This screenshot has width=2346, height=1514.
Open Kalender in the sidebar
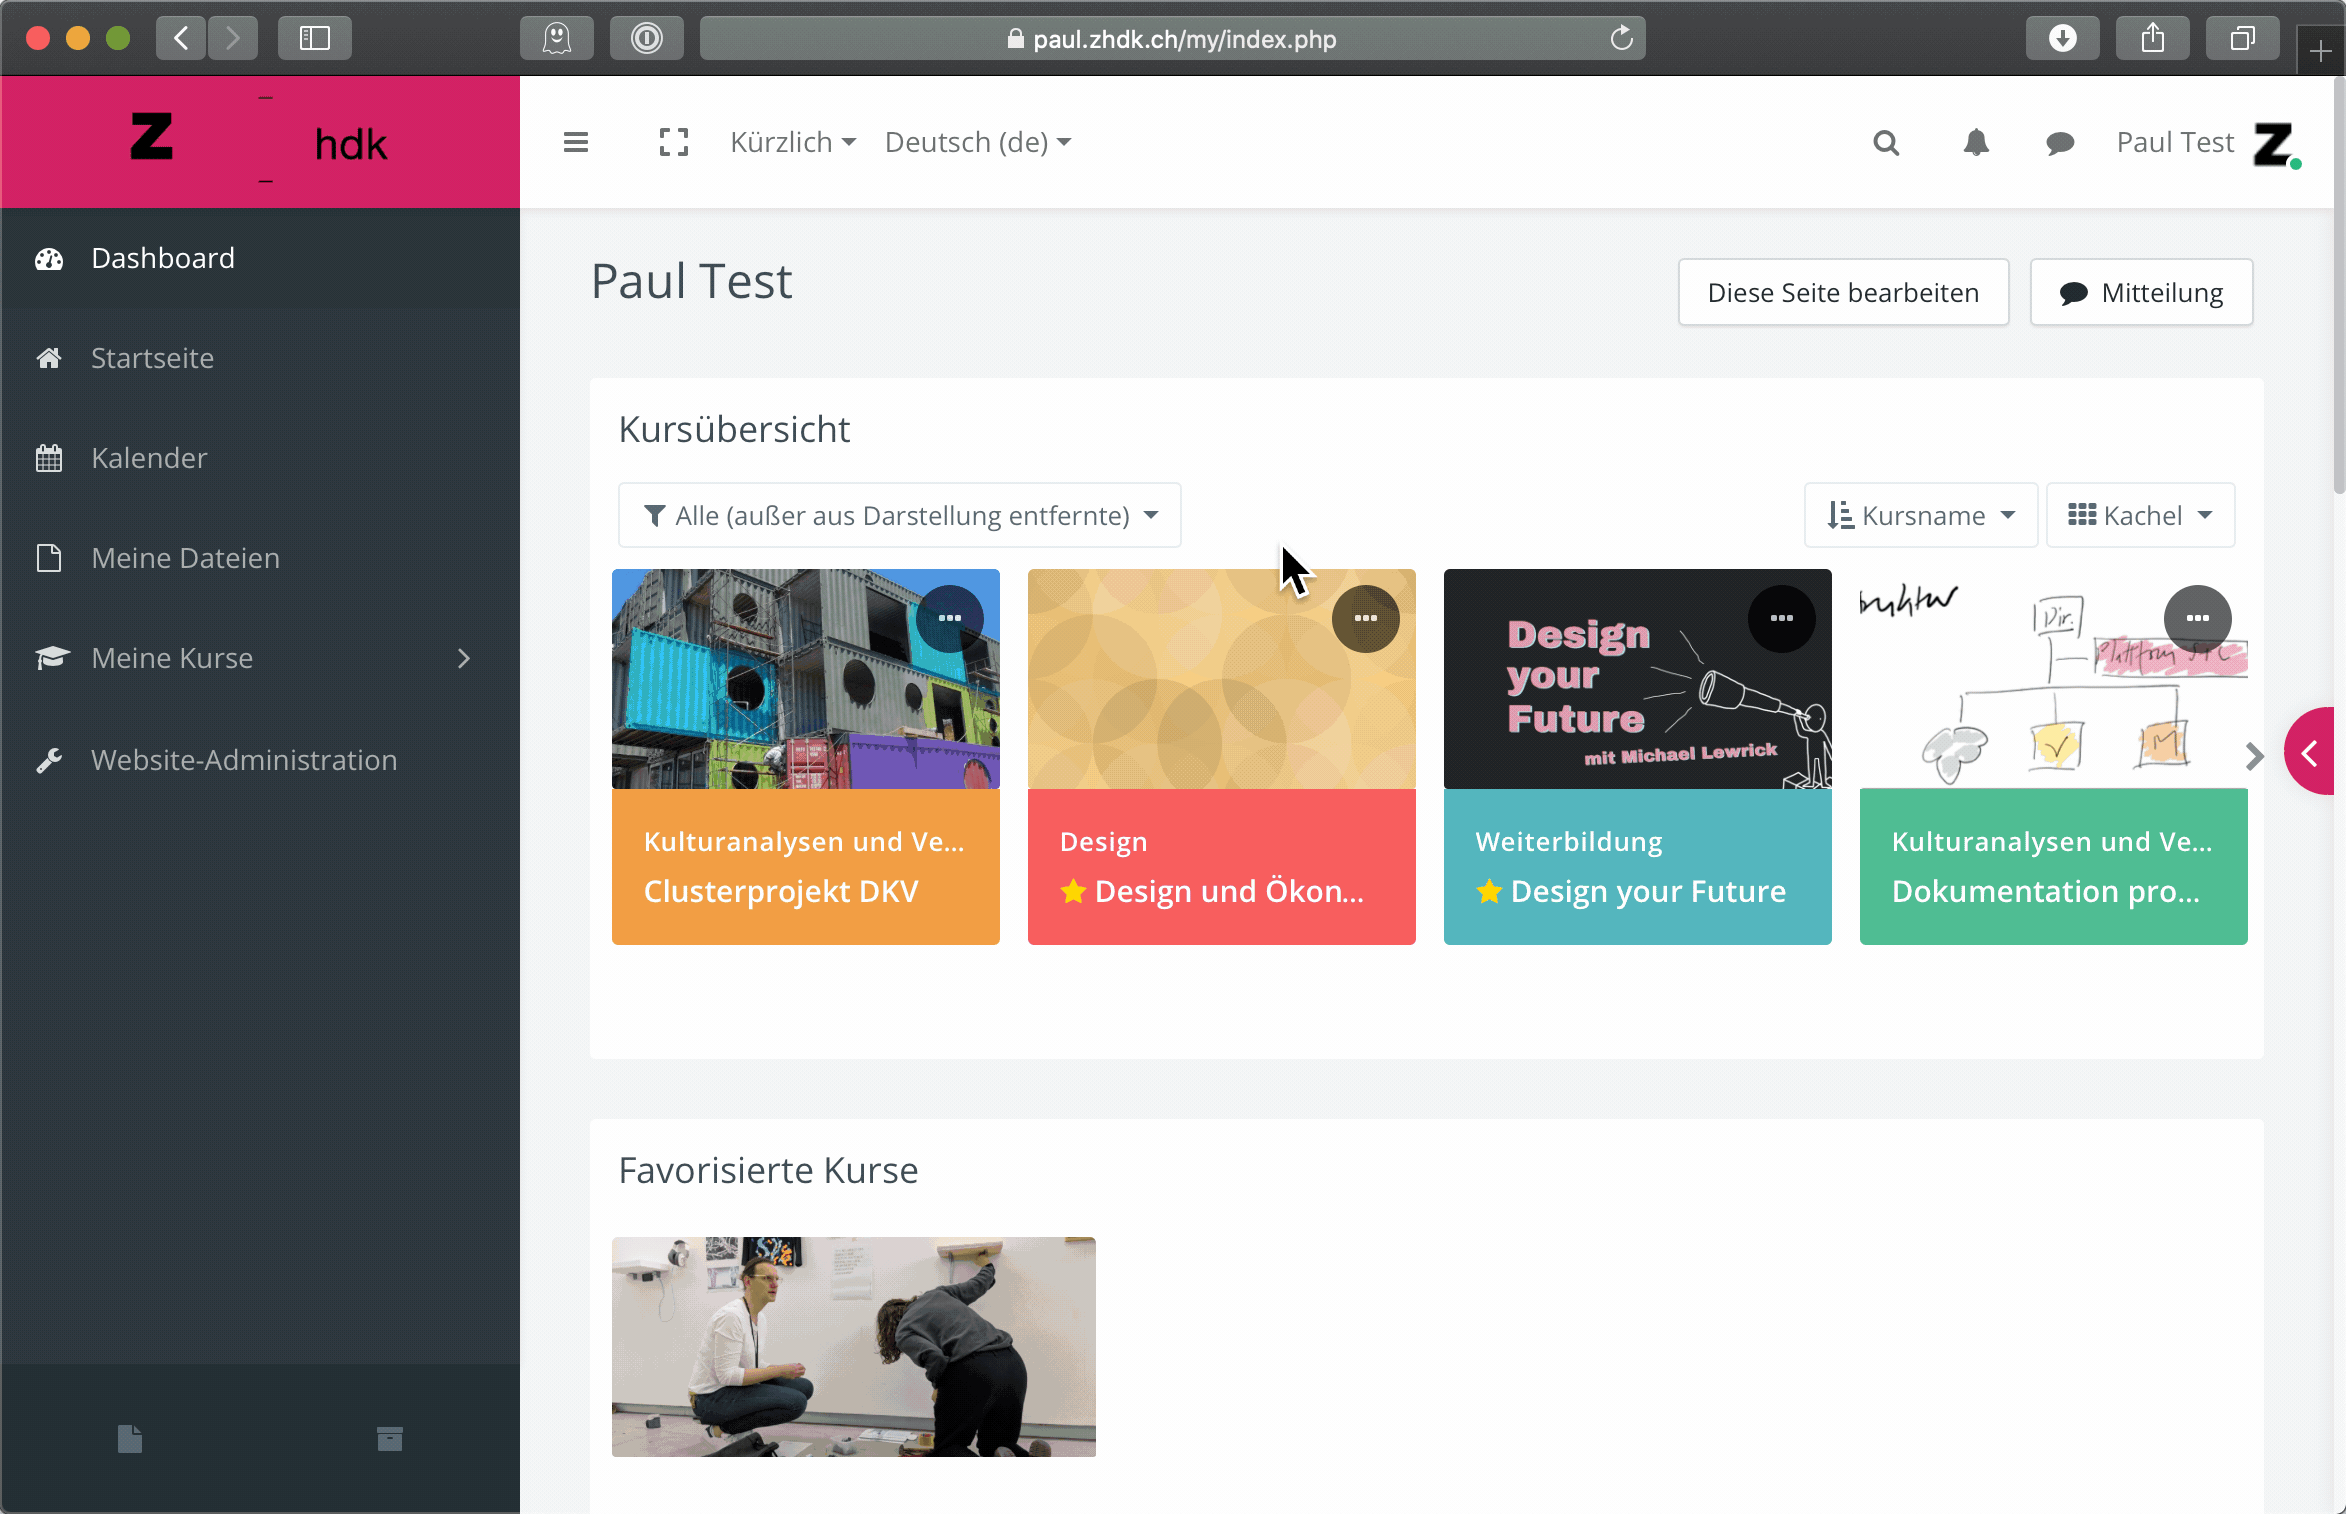[x=149, y=458]
